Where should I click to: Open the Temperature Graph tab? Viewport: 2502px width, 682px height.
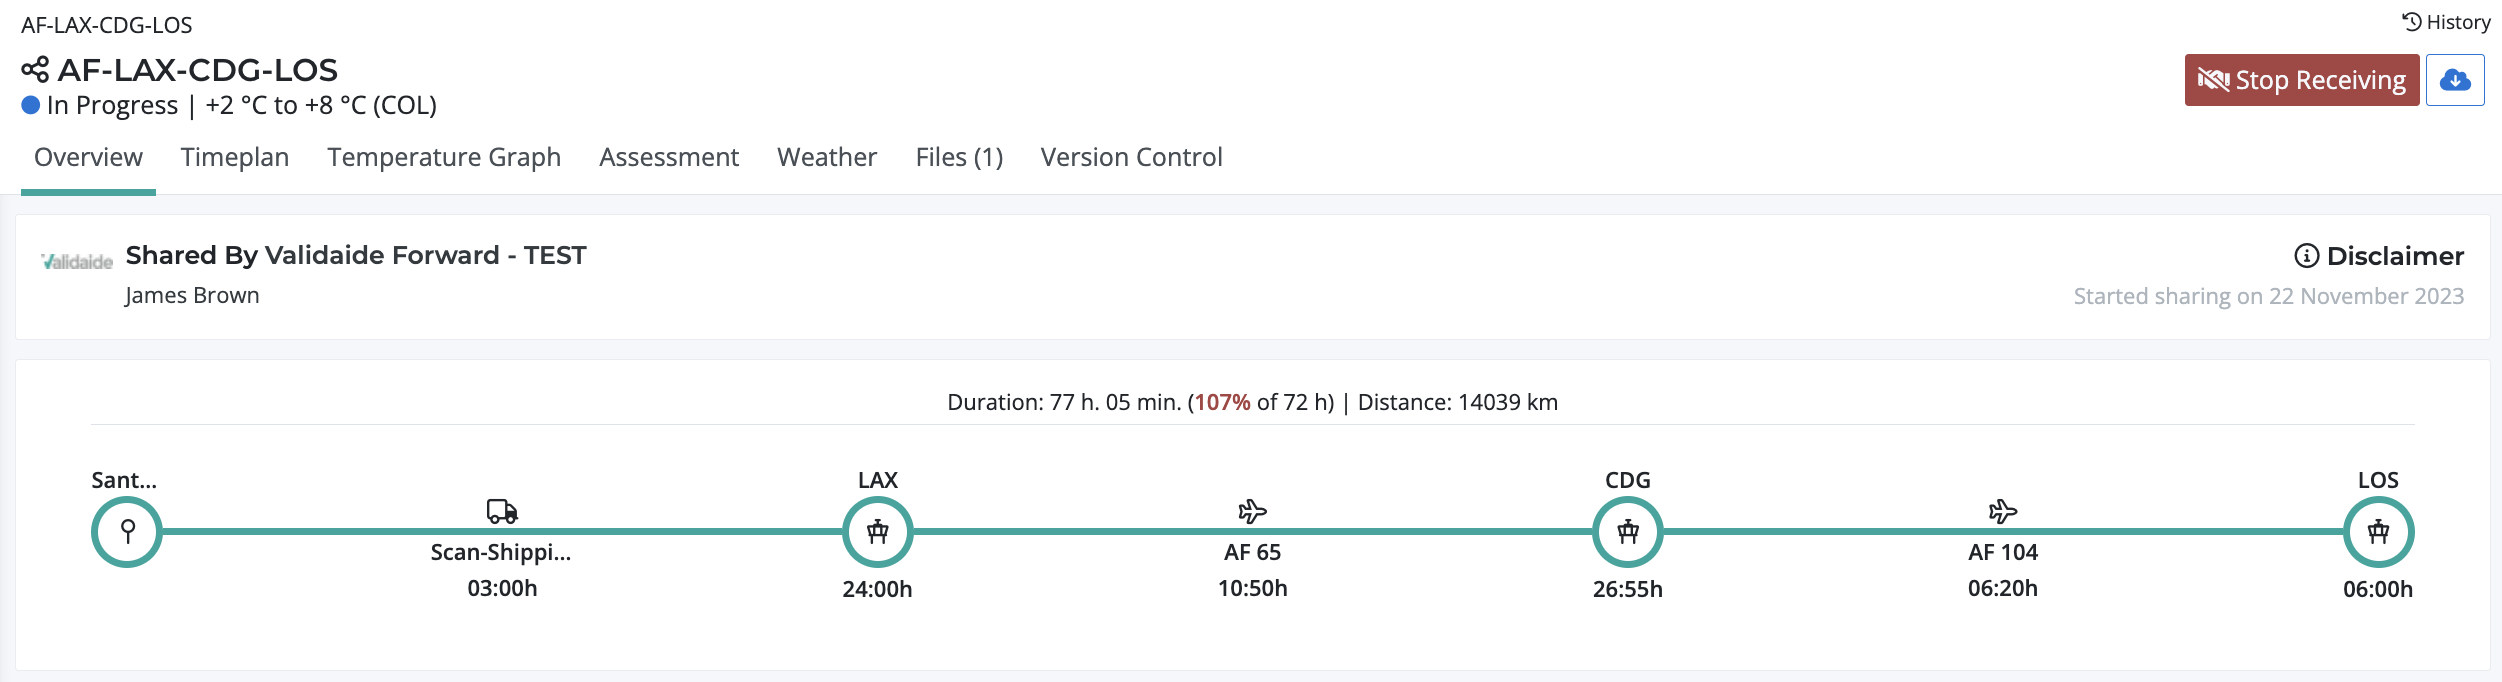click(x=444, y=157)
